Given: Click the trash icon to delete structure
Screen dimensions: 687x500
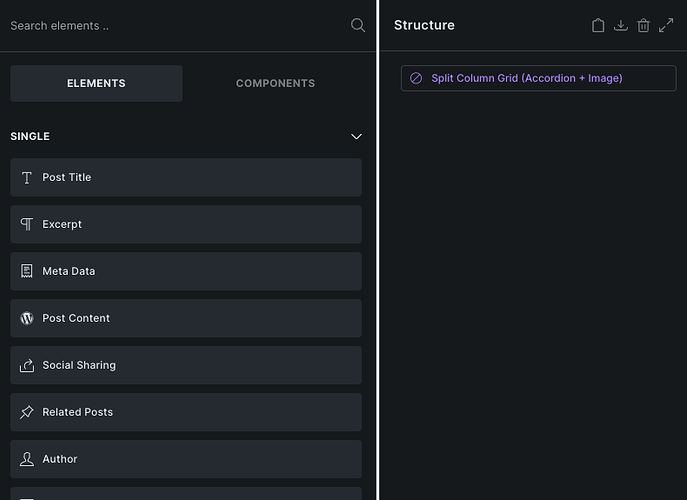Looking at the screenshot, I should coord(643,25).
